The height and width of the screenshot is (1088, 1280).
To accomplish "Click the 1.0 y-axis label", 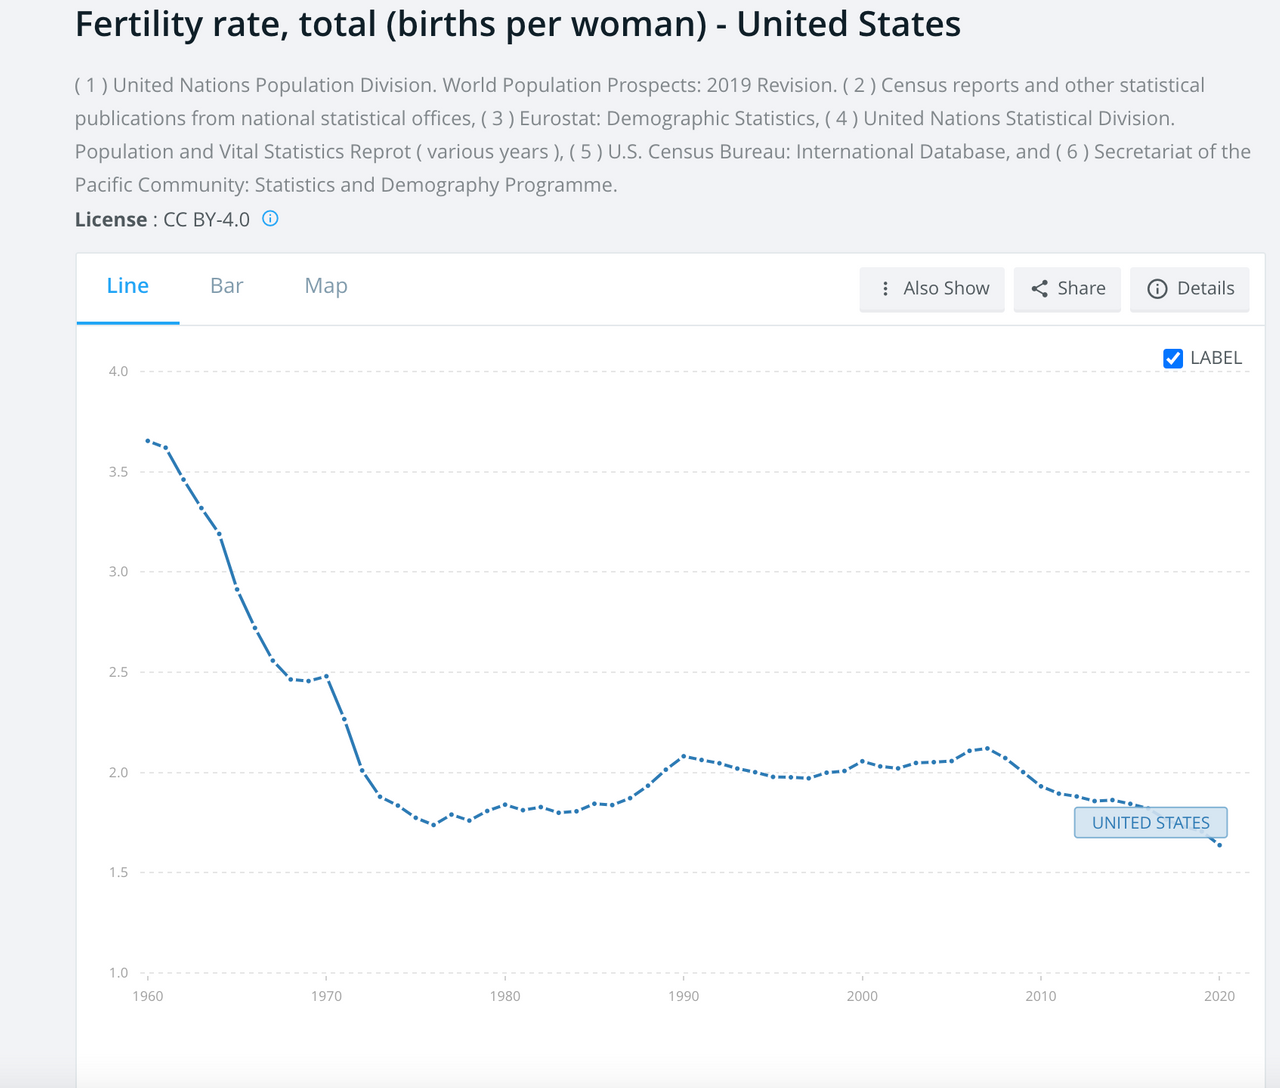I will [118, 973].
